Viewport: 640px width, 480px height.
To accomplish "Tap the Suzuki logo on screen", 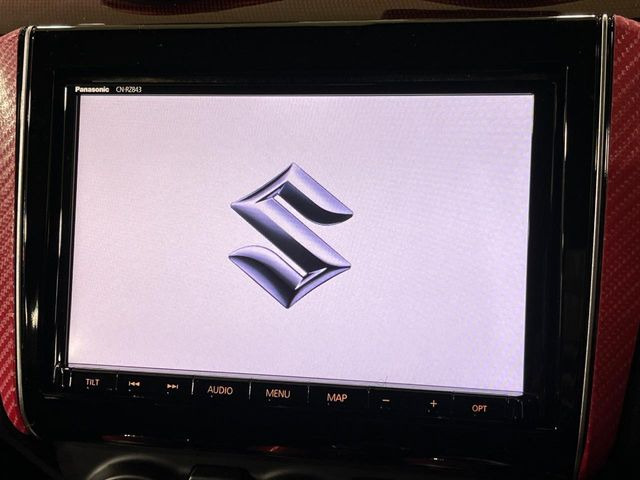I will (x=291, y=235).
